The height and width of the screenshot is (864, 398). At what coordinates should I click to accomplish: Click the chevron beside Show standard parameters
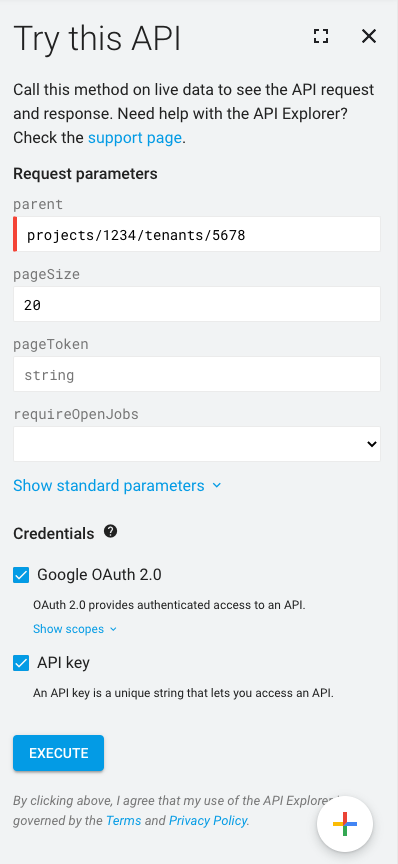point(217,486)
